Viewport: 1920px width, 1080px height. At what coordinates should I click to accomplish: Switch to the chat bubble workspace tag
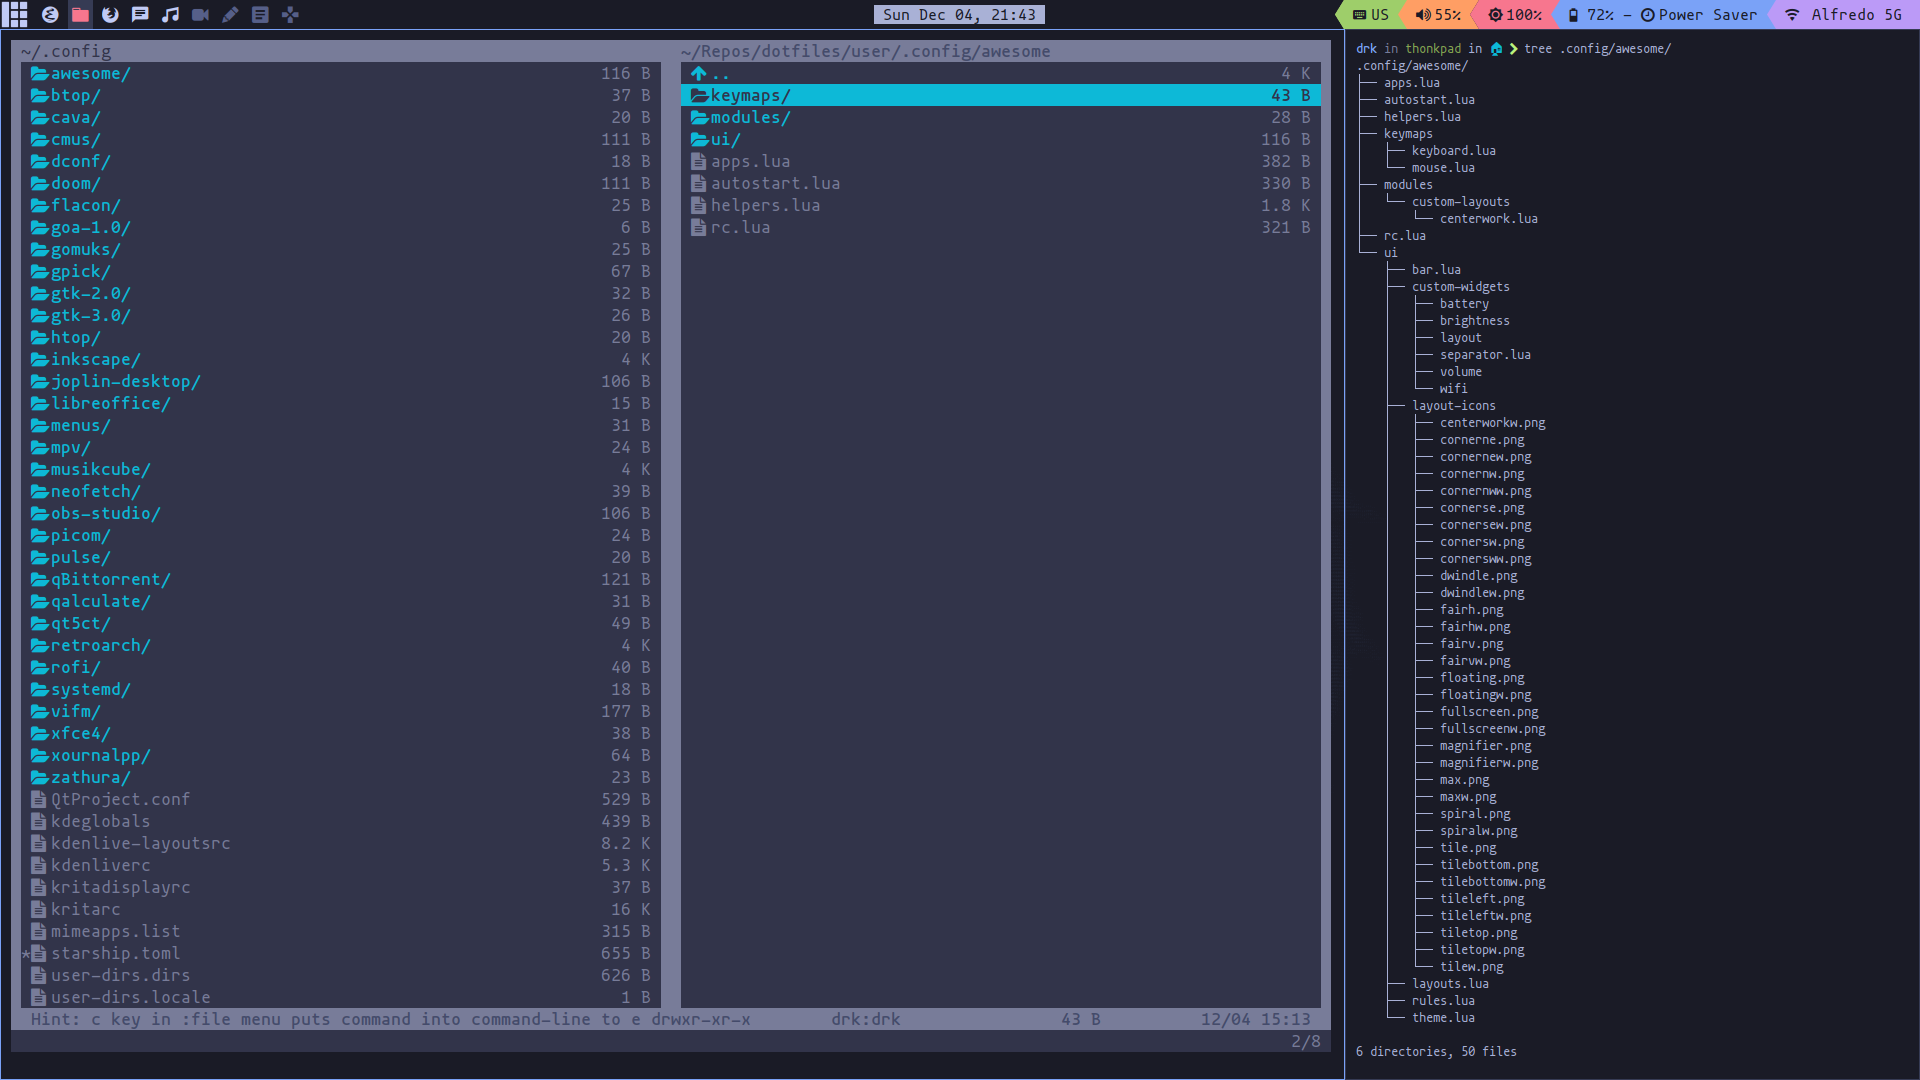[140, 14]
